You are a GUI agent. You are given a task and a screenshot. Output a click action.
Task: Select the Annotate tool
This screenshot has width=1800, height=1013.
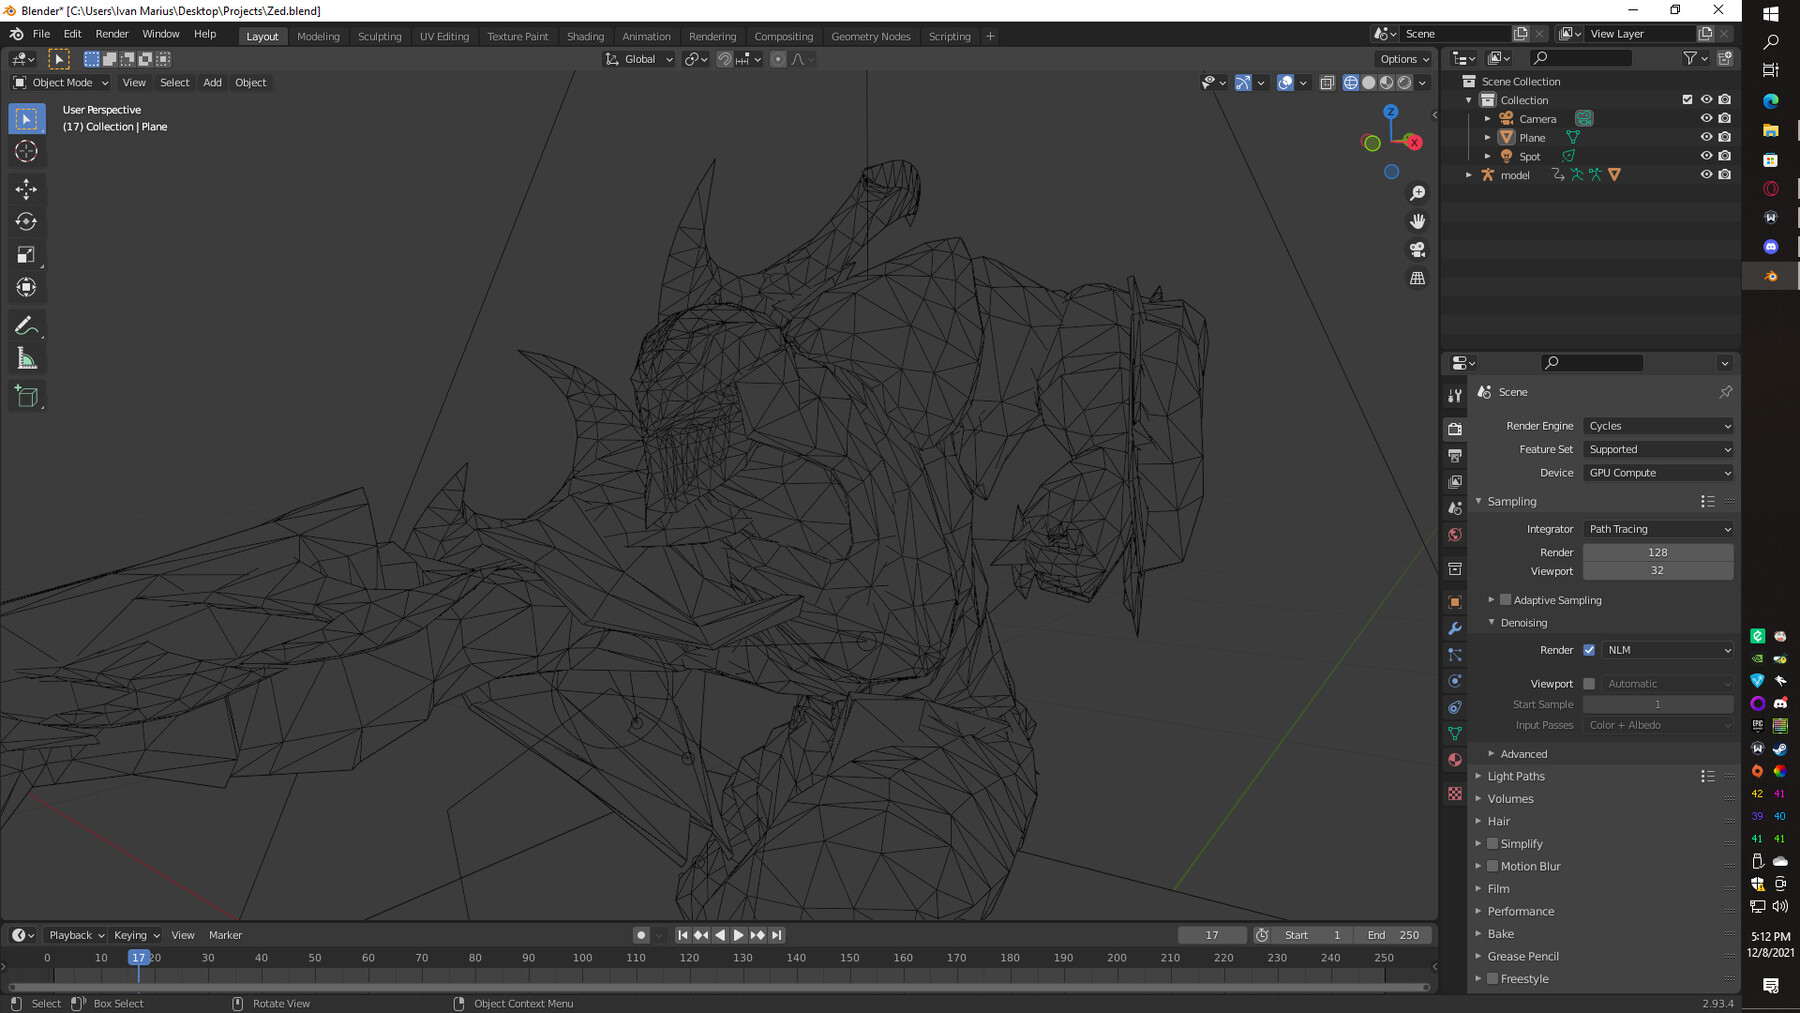26,324
